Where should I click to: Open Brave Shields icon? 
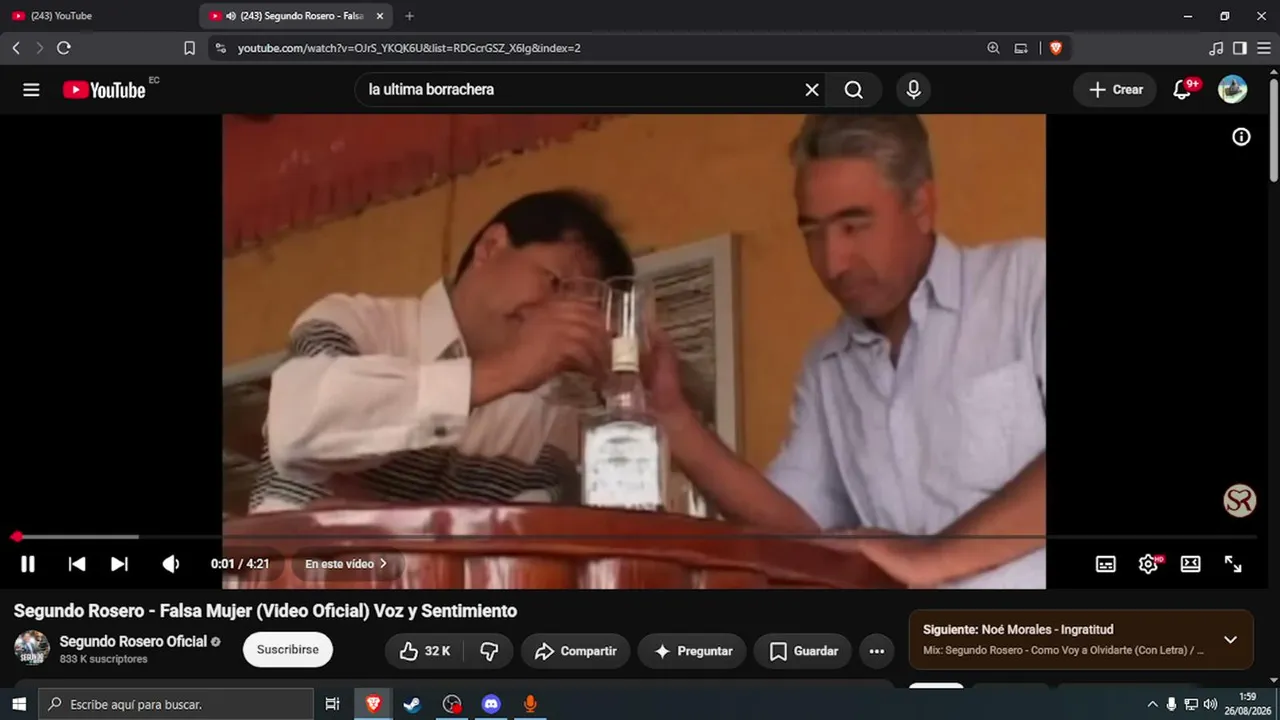click(1056, 48)
